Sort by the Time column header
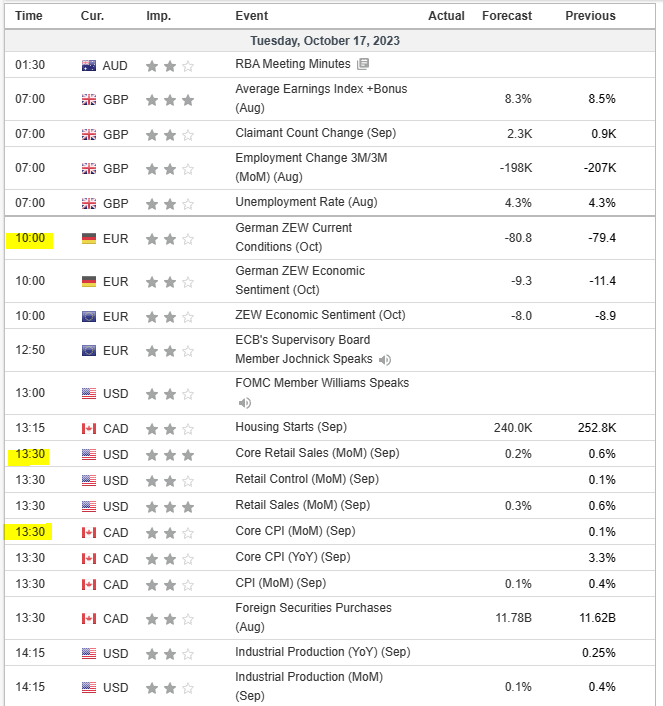The height and width of the screenshot is (706, 663). tap(29, 15)
